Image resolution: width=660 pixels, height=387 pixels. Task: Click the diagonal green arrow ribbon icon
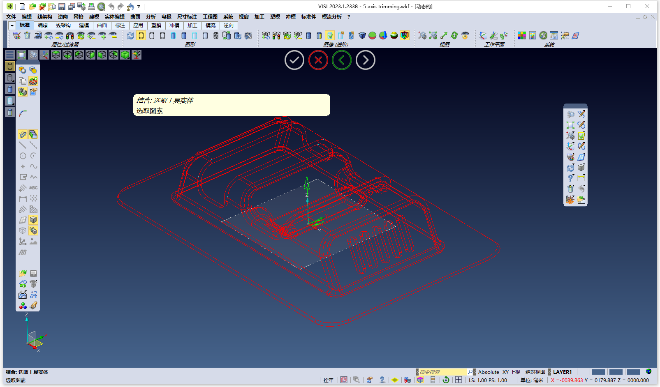point(444,36)
